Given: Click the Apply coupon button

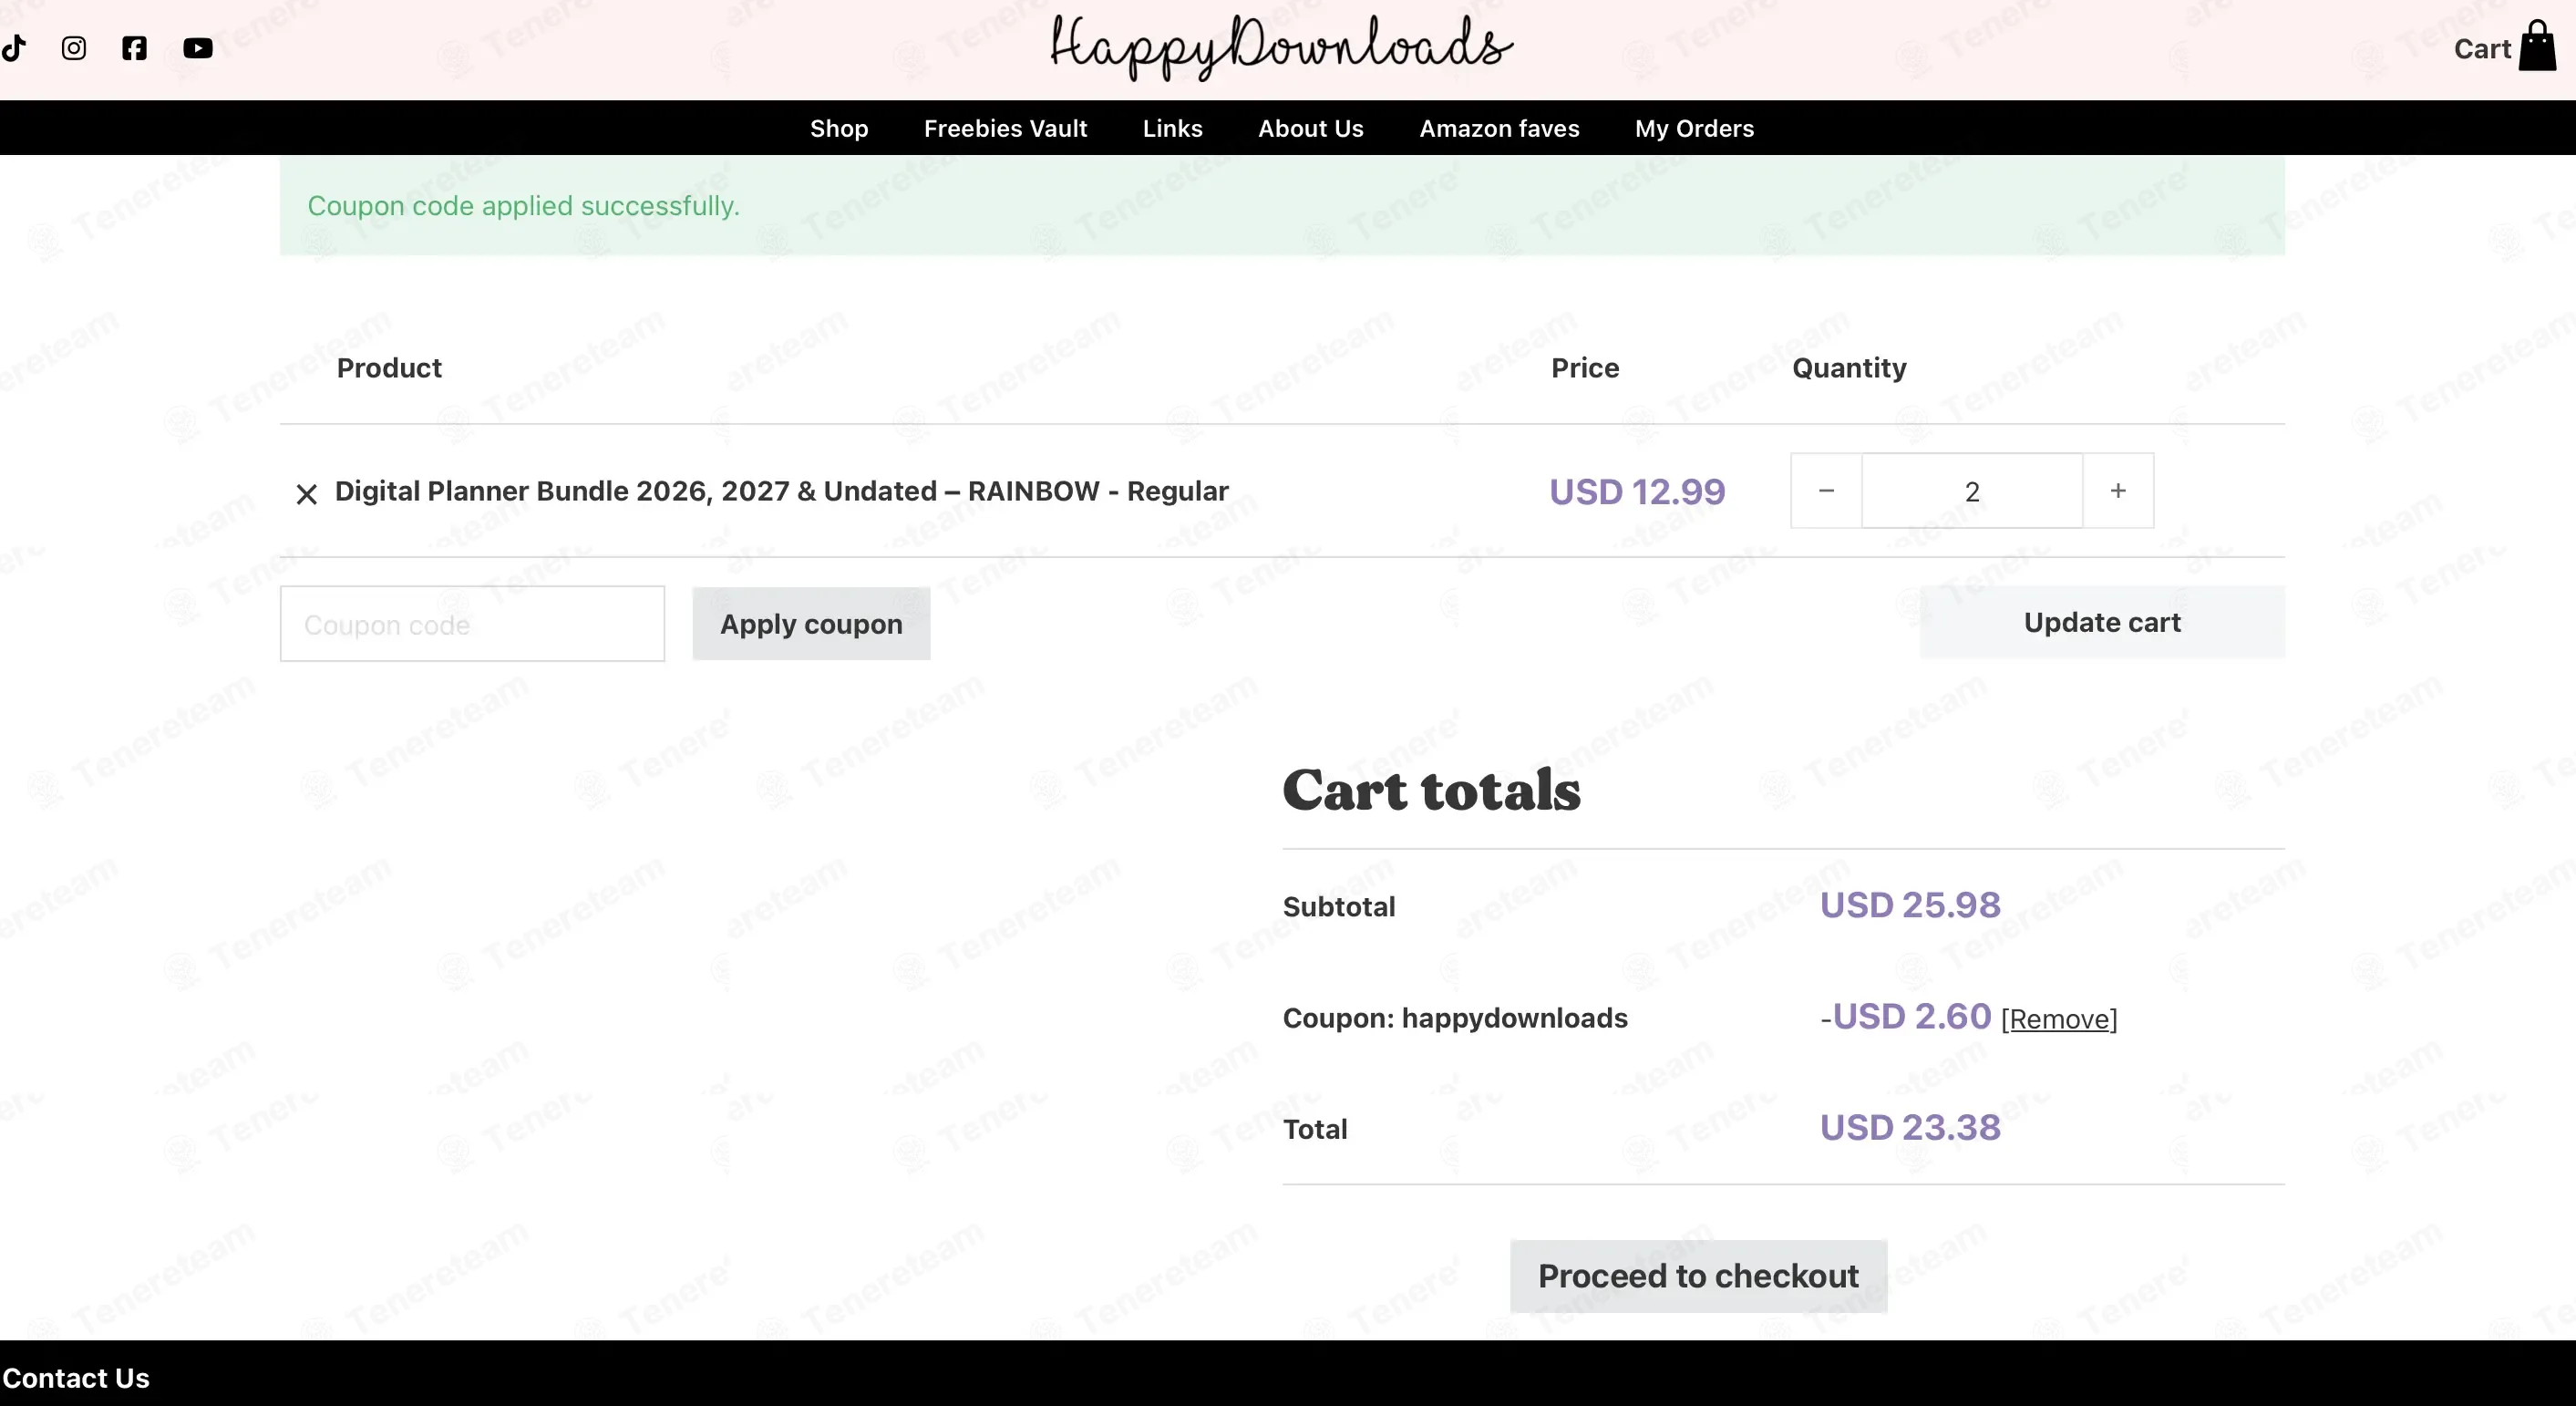Looking at the screenshot, I should (811, 624).
